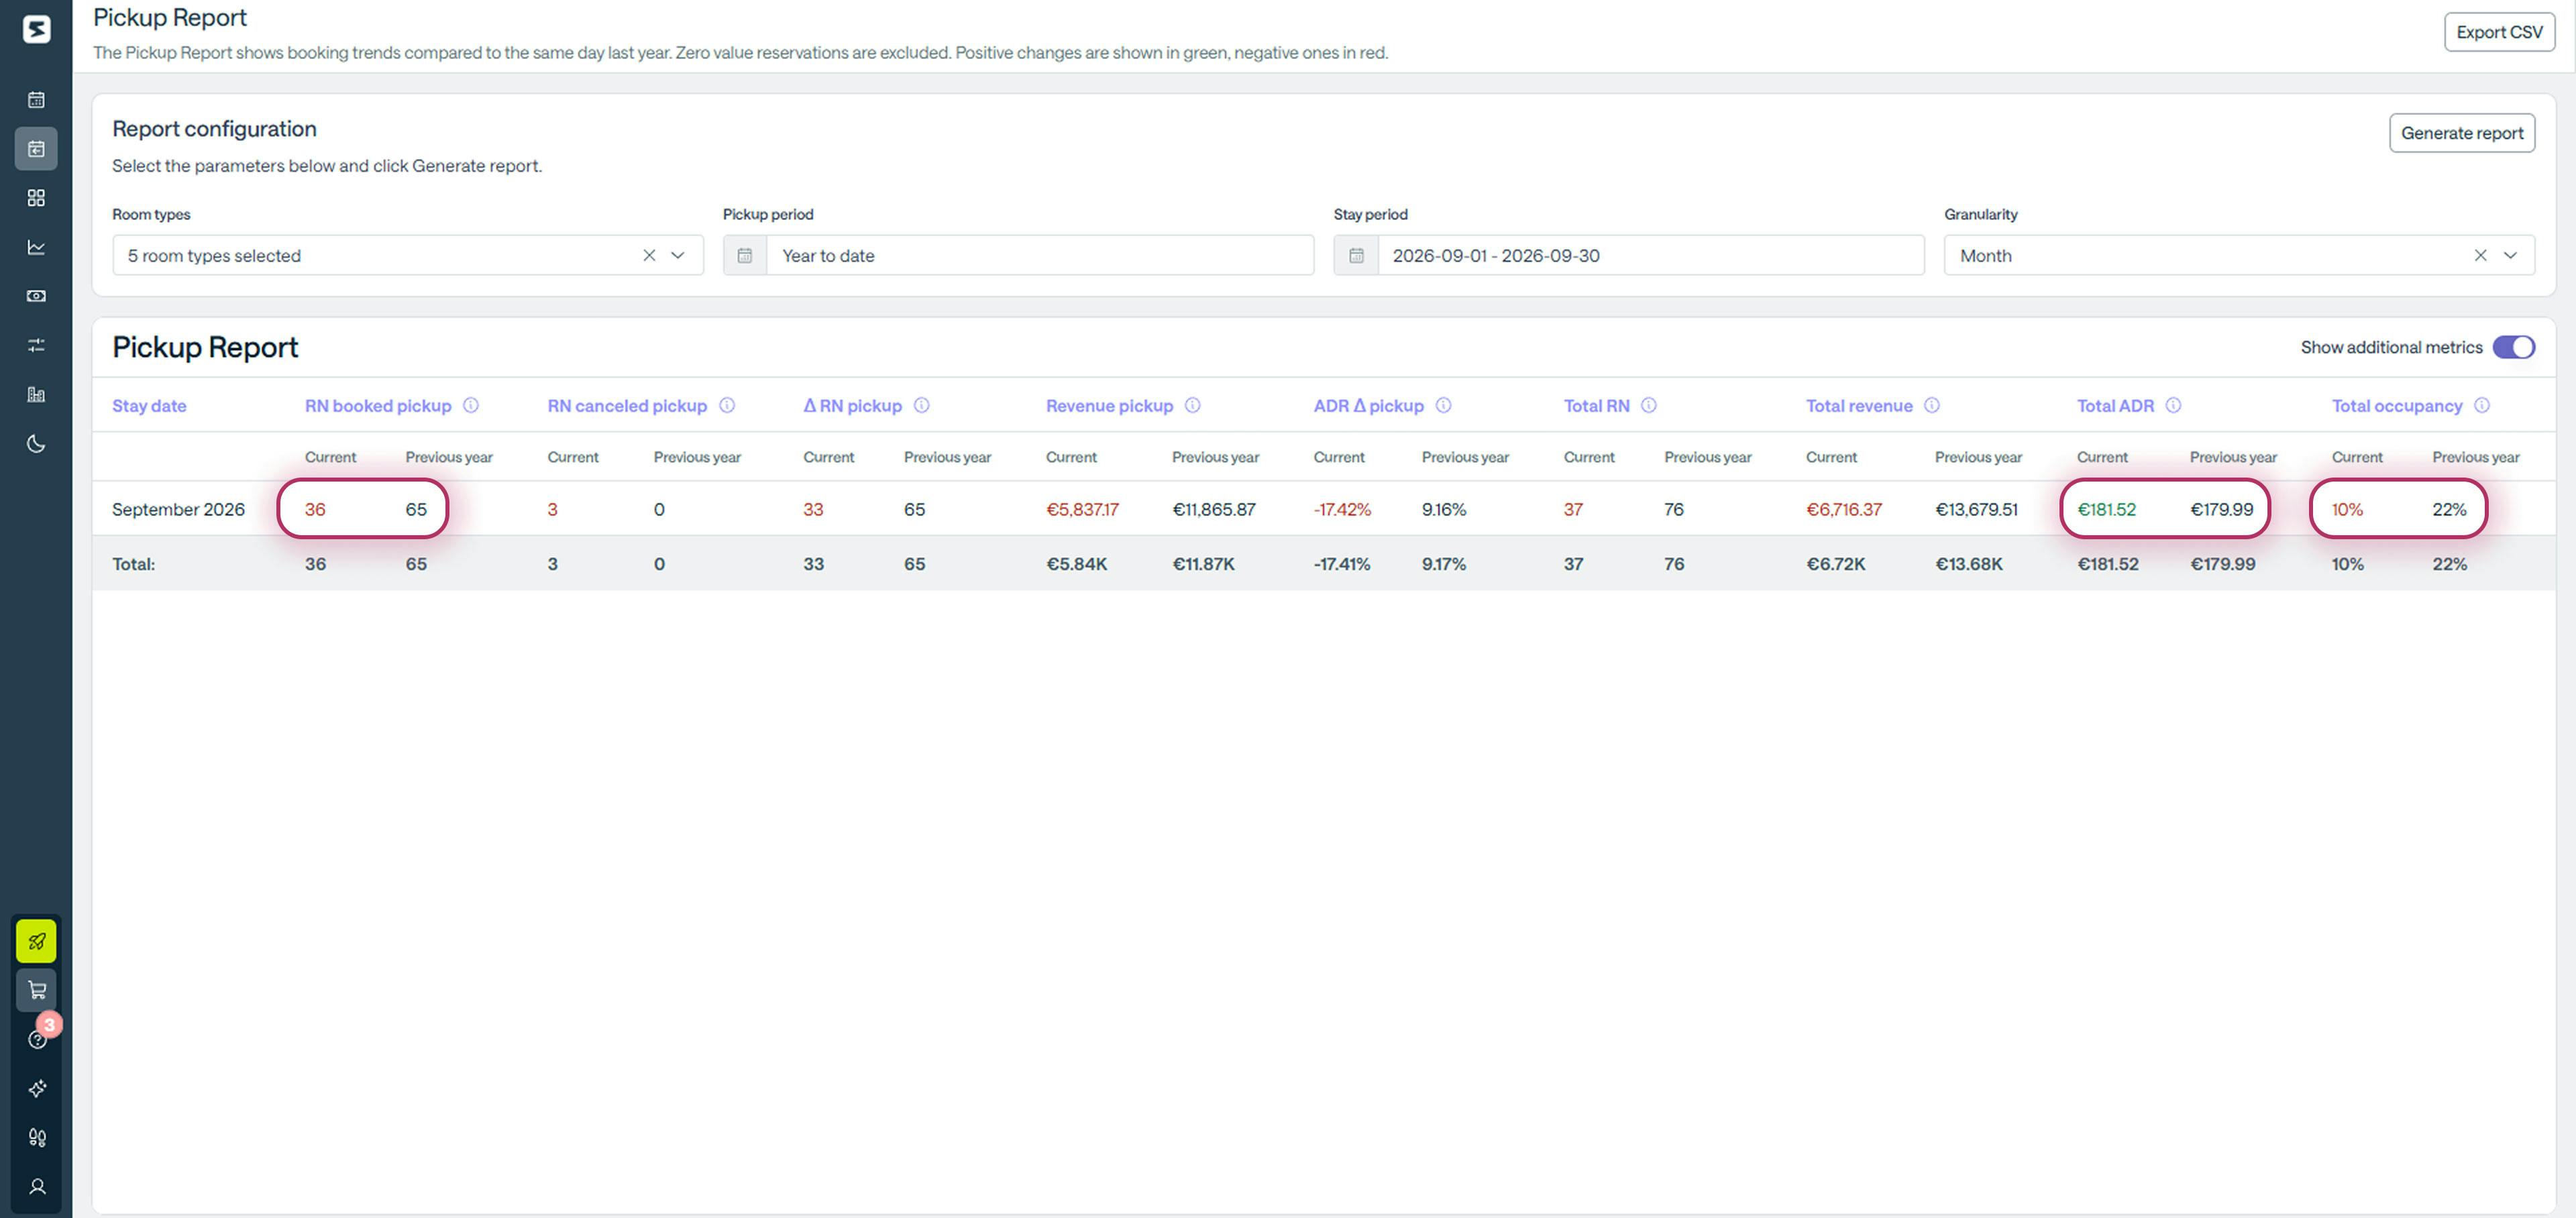Image resolution: width=2576 pixels, height=1218 pixels.
Task: Launch the rocket quick-start panel
Action: click(37, 940)
